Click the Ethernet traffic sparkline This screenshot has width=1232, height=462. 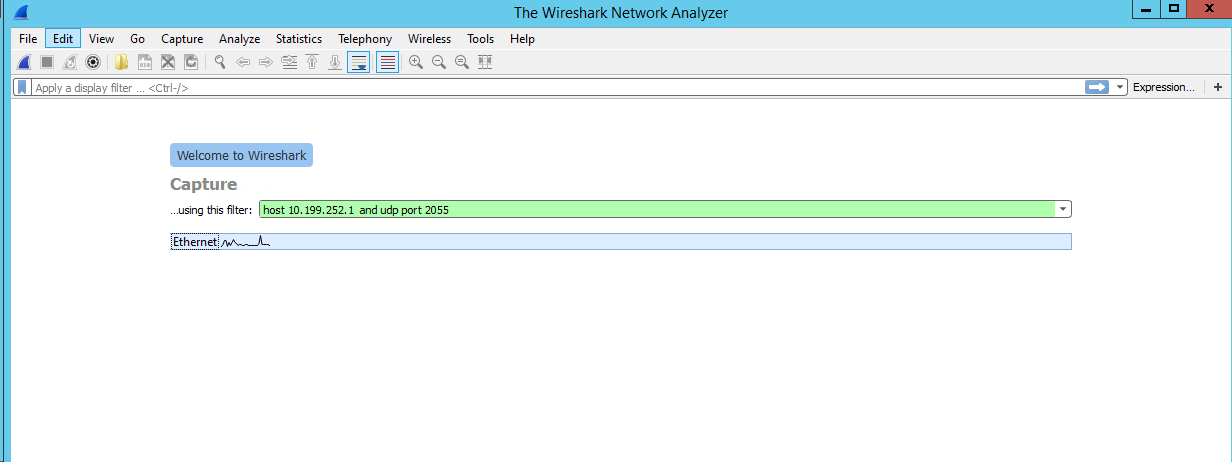tap(246, 242)
